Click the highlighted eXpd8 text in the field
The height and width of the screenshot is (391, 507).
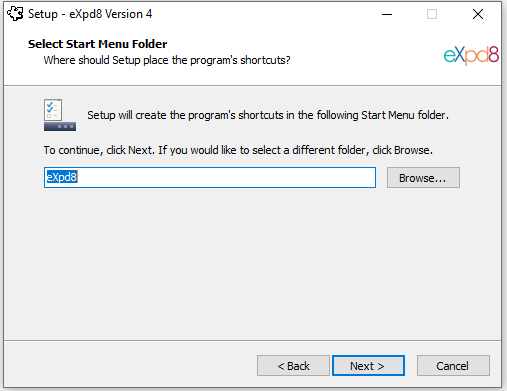click(62, 177)
